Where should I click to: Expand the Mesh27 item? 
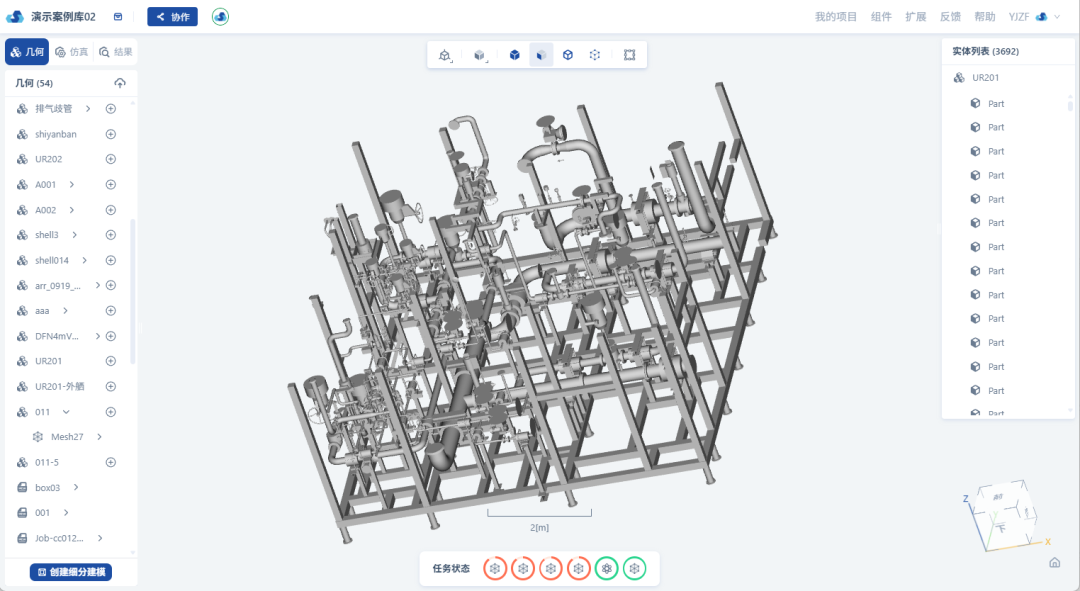pos(99,437)
